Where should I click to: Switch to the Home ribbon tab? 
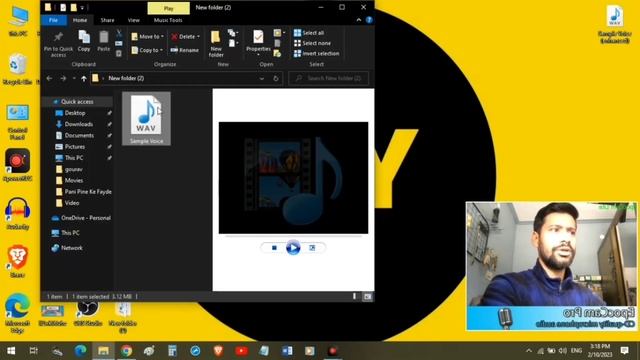pyautogui.click(x=80, y=20)
